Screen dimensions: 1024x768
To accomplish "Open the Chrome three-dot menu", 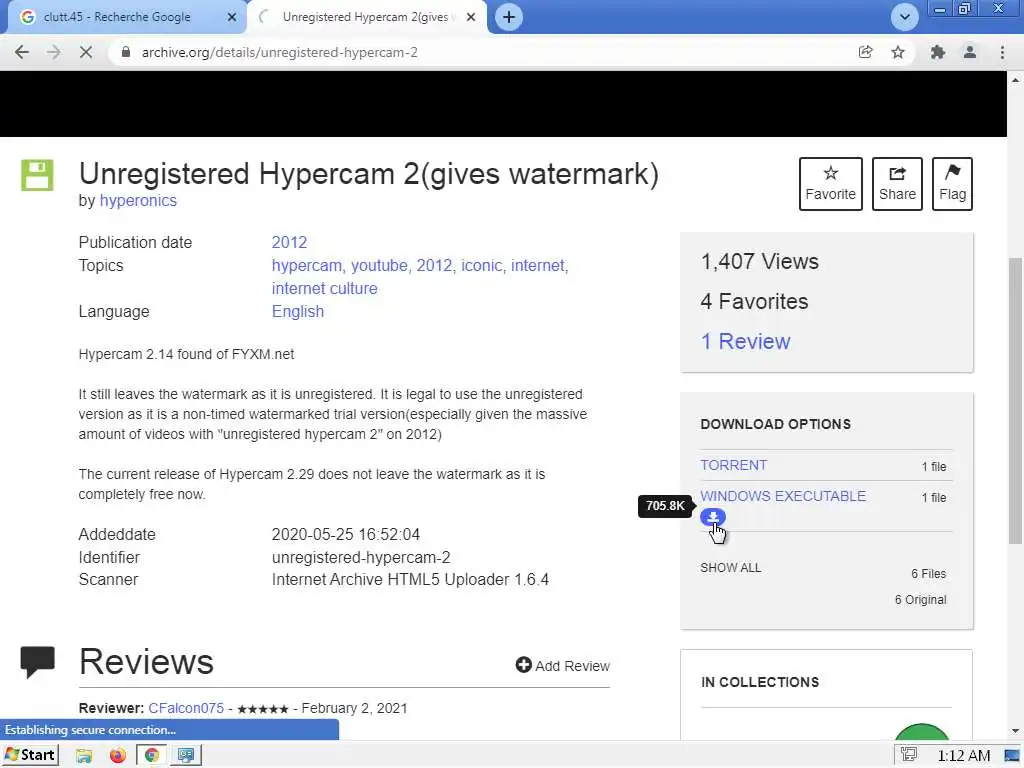I will (1002, 52).
